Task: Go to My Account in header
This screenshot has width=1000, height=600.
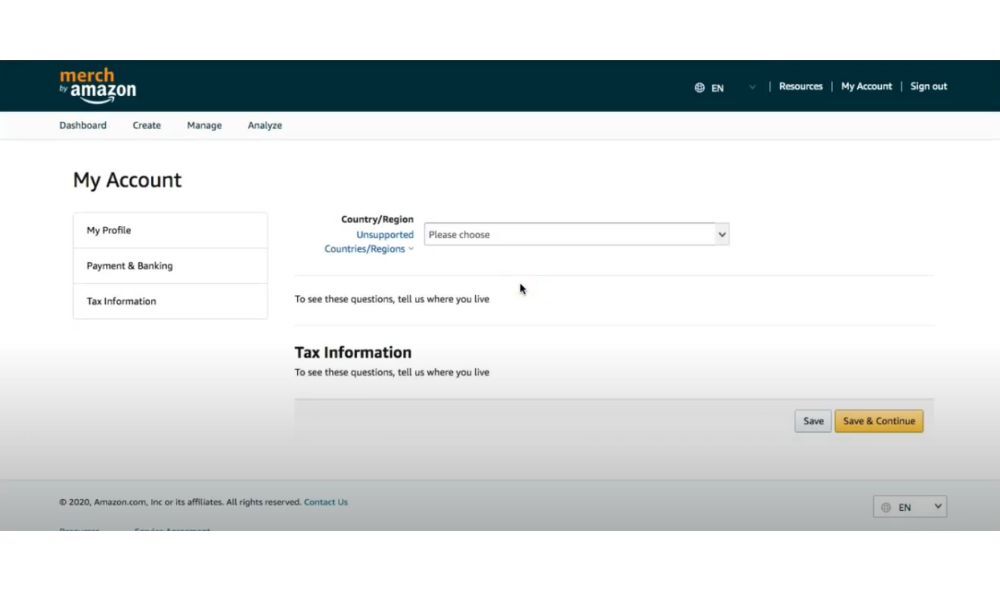Action: coord(866,86)
